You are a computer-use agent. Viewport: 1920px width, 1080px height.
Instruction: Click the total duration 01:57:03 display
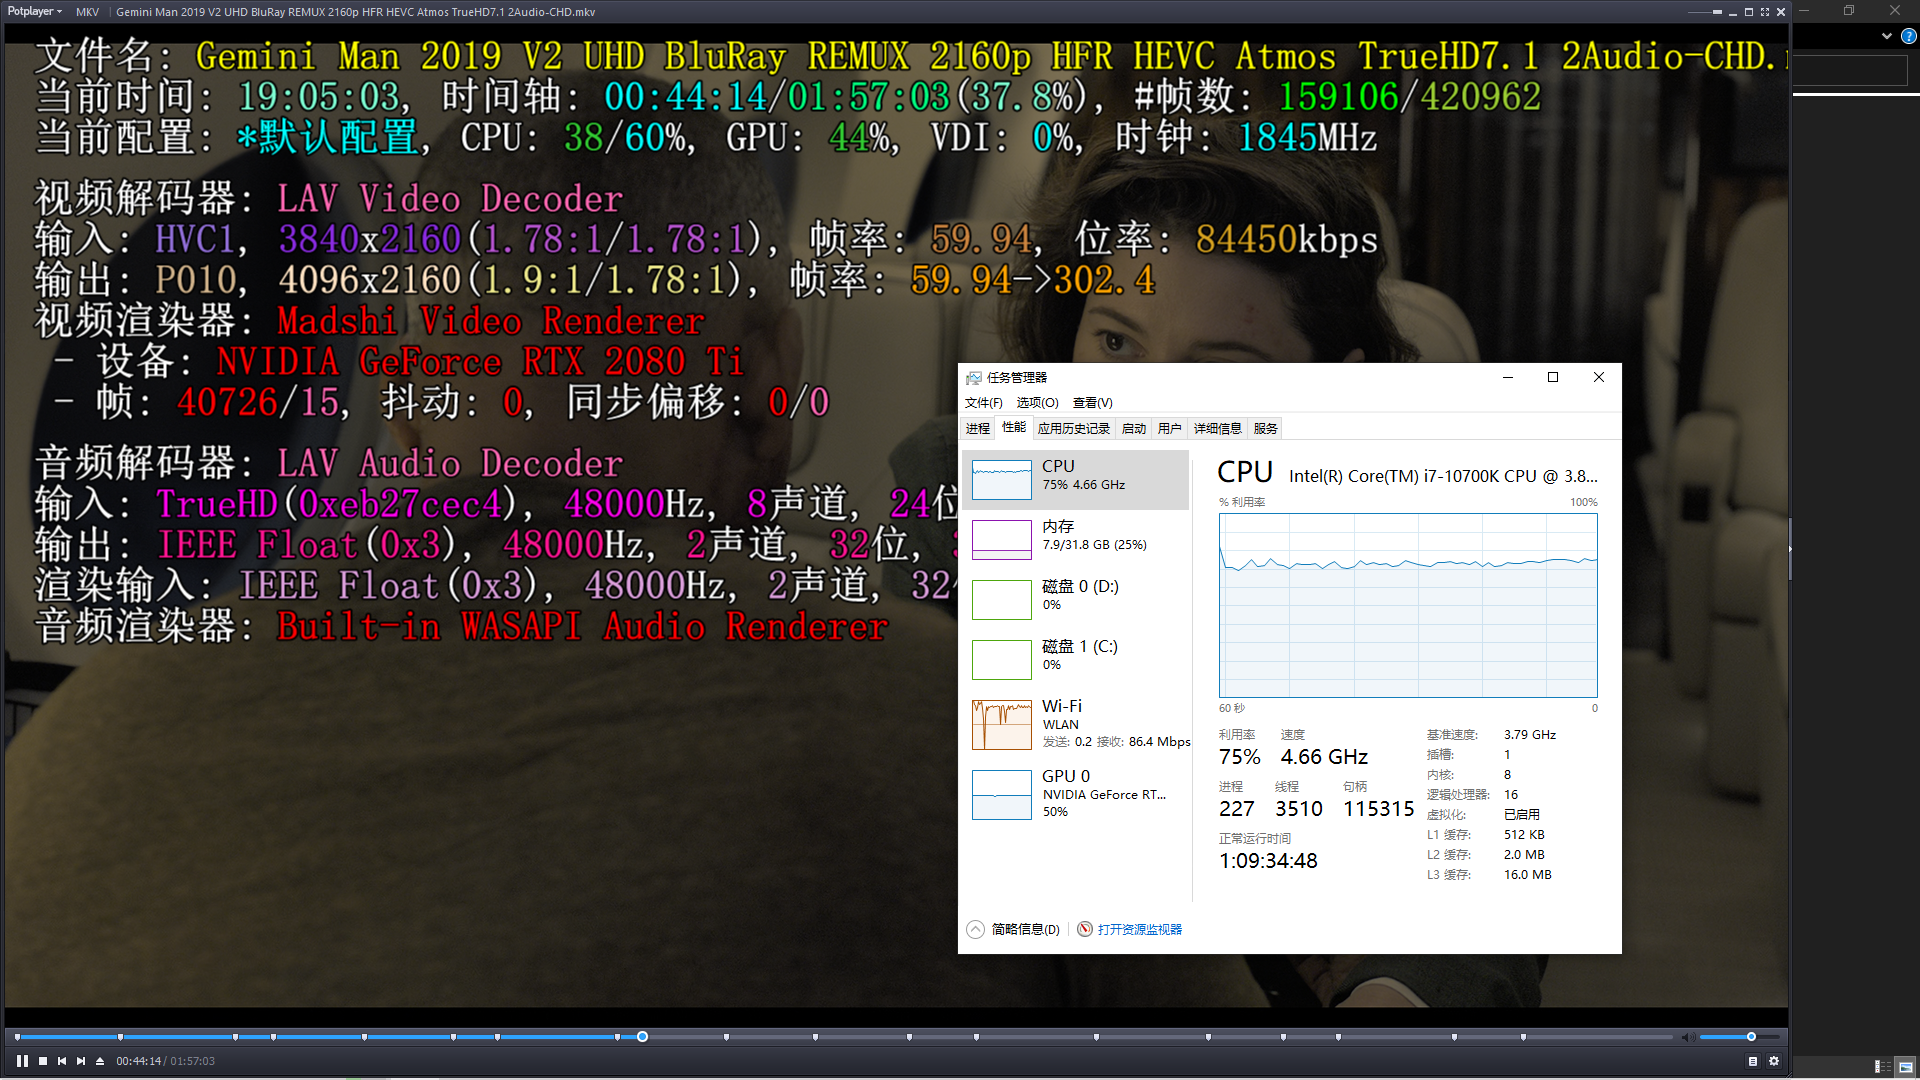[x=193, y=1062]
